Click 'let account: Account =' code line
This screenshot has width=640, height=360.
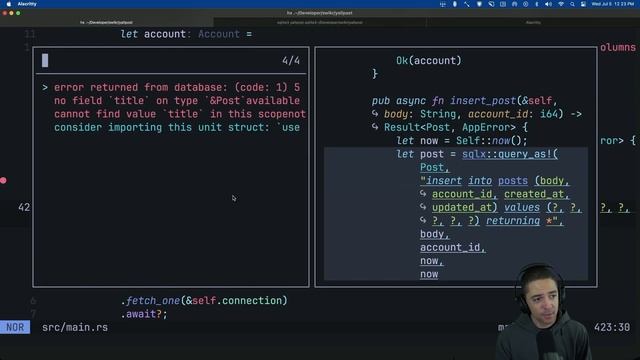click(x=186, y=34)
